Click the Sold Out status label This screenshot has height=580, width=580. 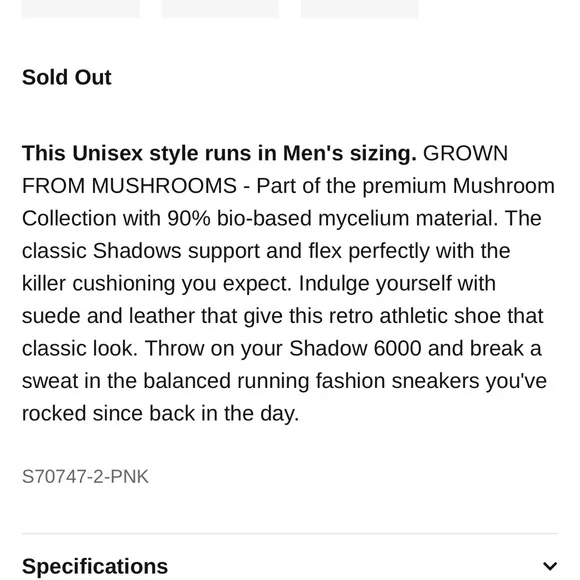pos(67,77)
